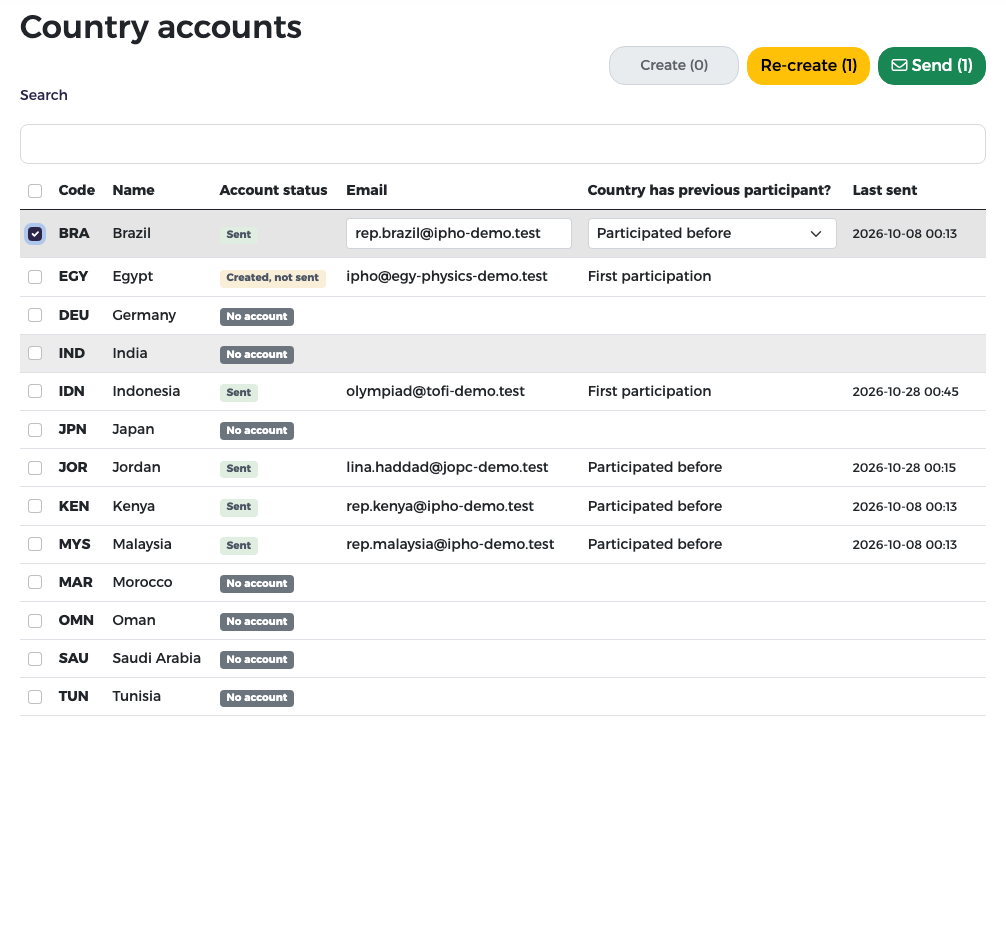
Task: Click No account badge for Saudi Arabia
Action: click(x=257, y=659)
